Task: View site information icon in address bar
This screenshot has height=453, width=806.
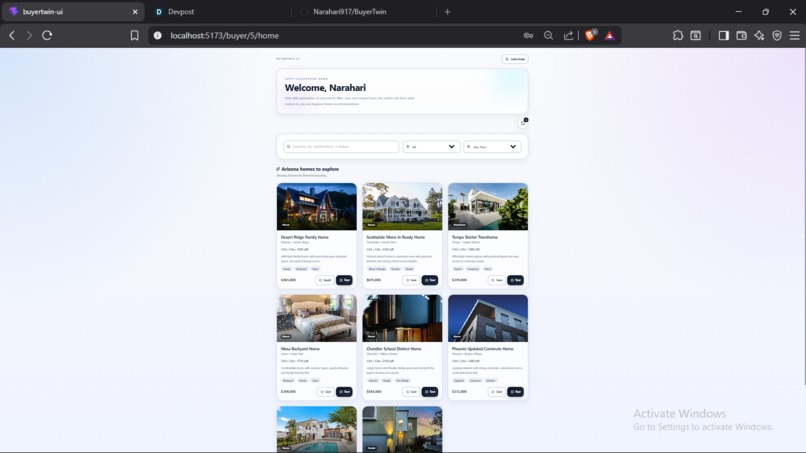Action: click(x=158, y=35)
